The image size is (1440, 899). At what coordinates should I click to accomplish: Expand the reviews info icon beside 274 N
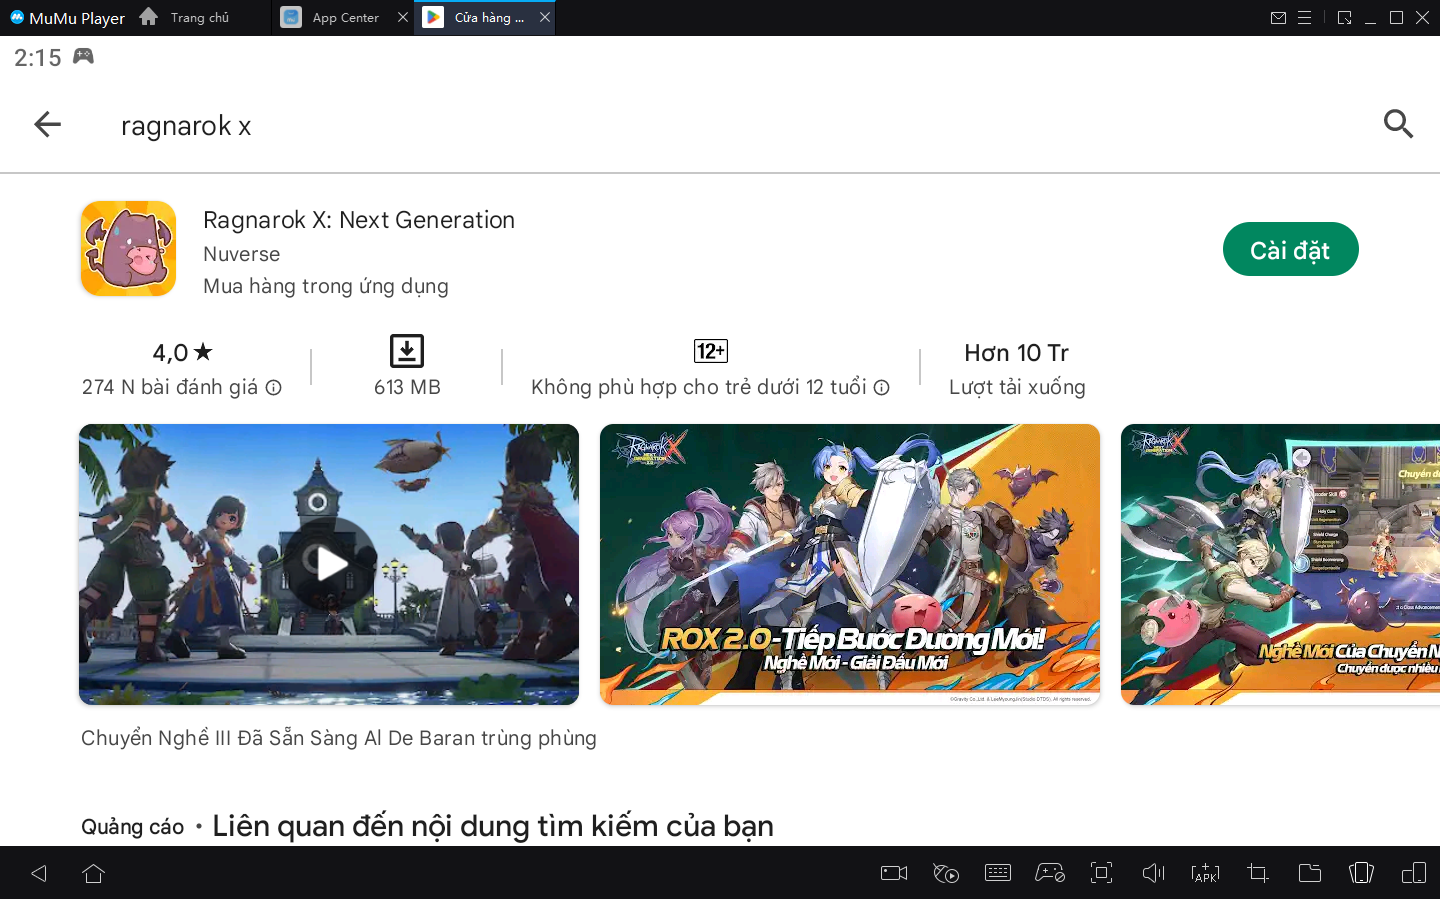point(273,388)
